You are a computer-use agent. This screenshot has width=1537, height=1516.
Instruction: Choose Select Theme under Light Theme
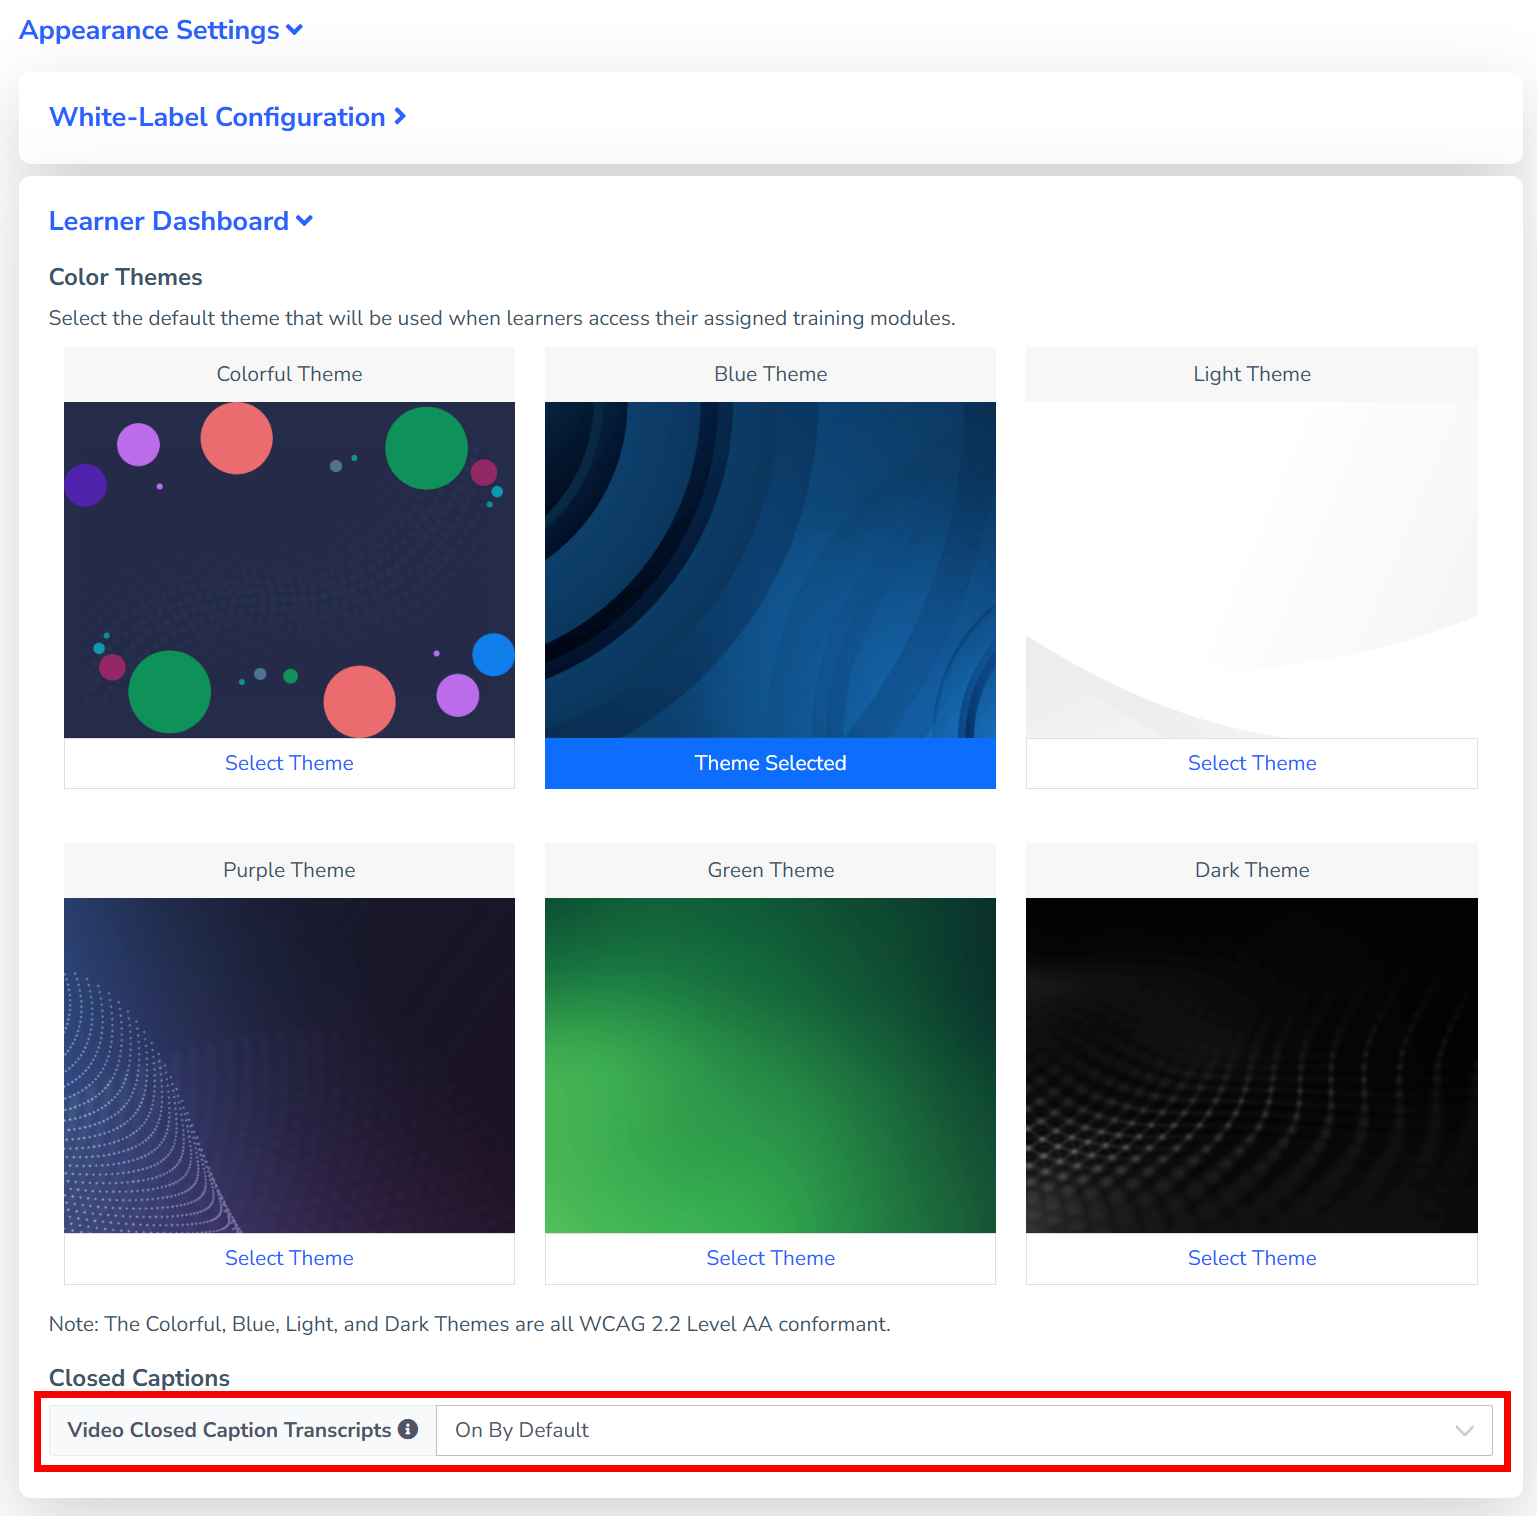1251,763
